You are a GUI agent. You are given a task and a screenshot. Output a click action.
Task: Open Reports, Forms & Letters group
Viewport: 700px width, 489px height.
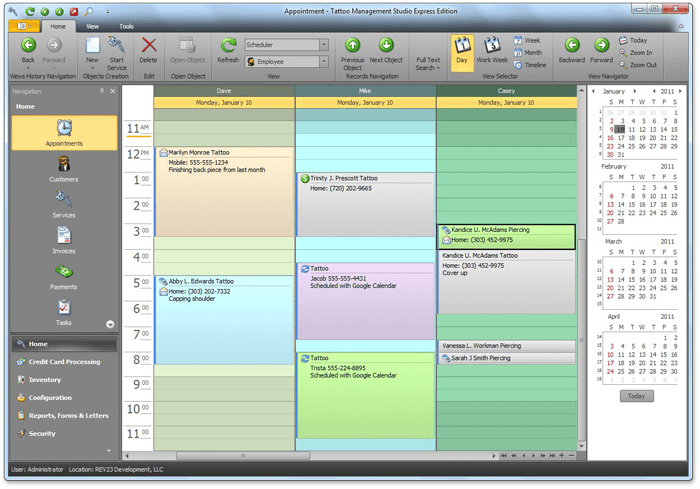click(64, 415)
